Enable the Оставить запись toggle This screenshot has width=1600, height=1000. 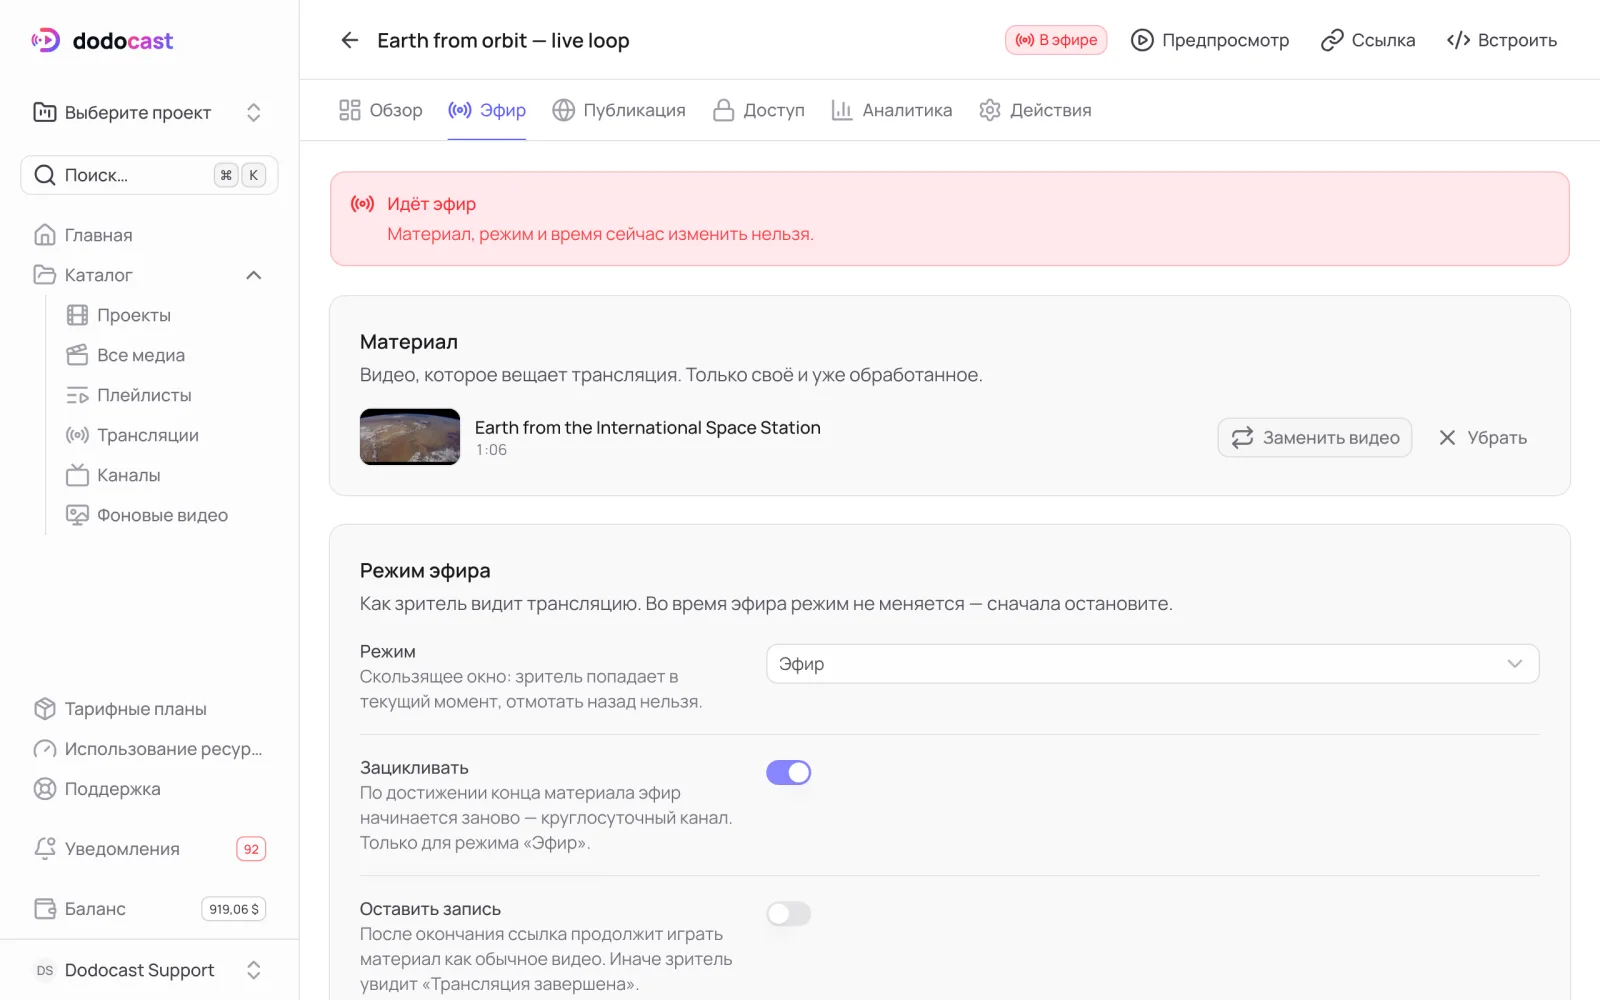(788, 913)
